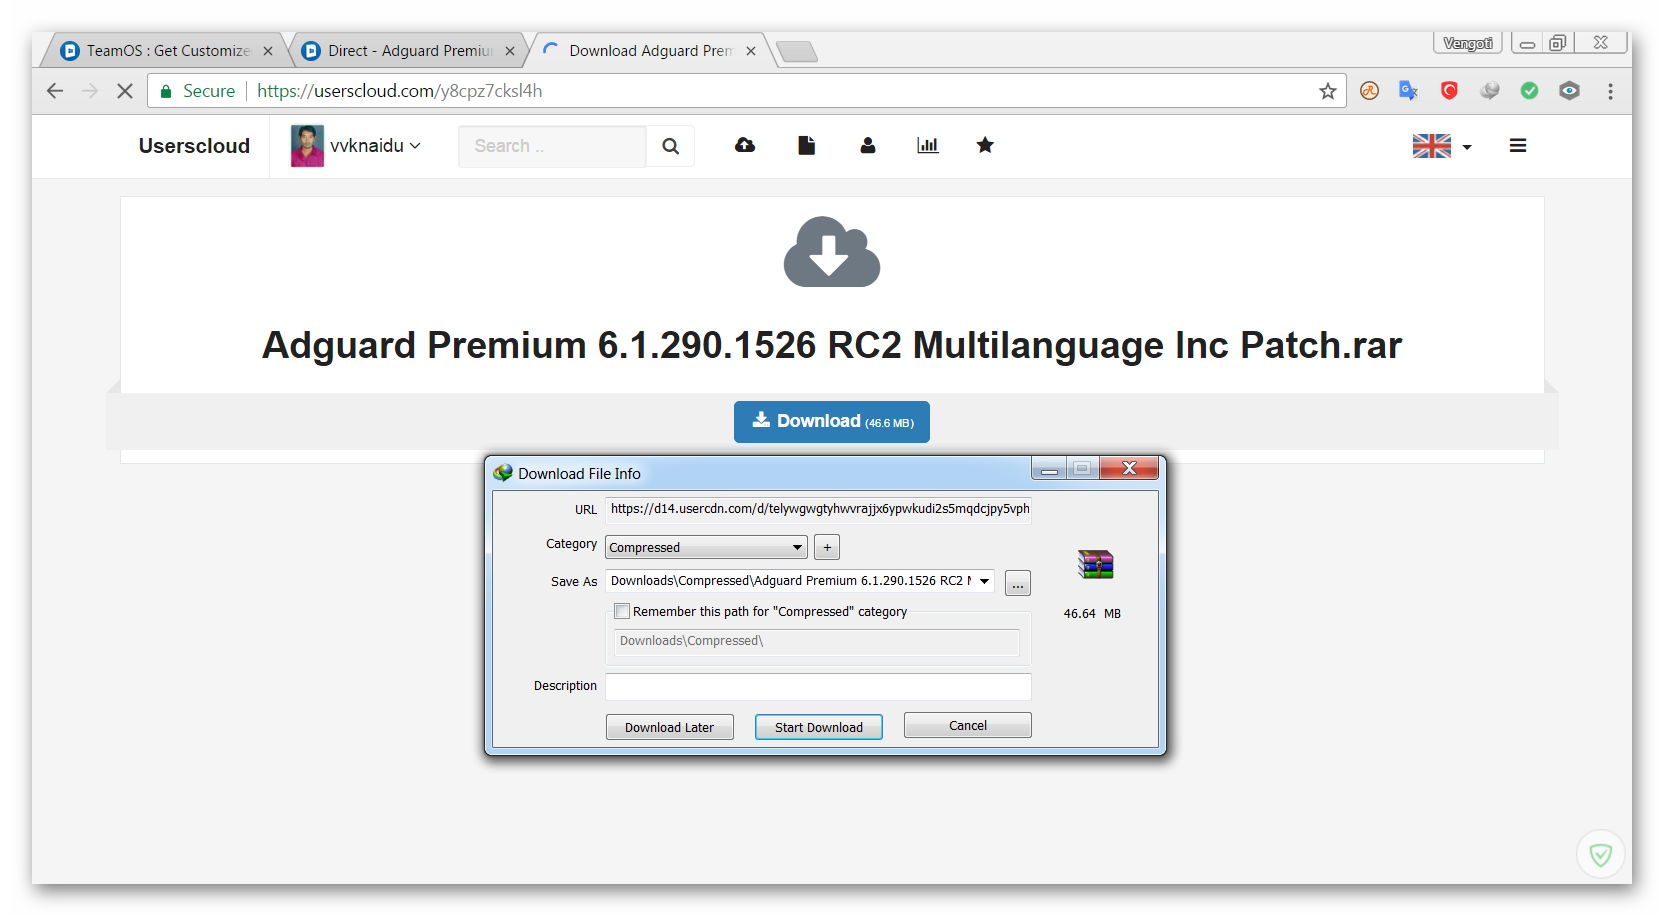Stop loading the page

[125, 91]
